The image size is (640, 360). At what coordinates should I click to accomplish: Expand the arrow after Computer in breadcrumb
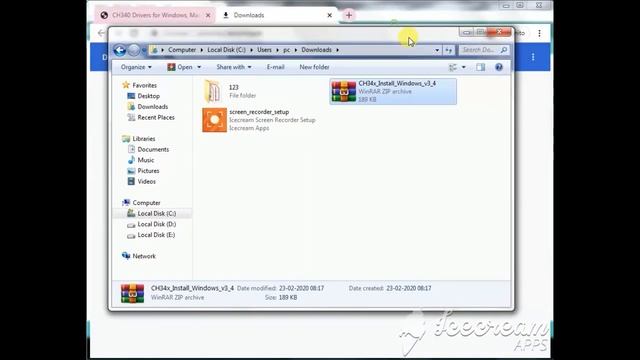point(202,50)
